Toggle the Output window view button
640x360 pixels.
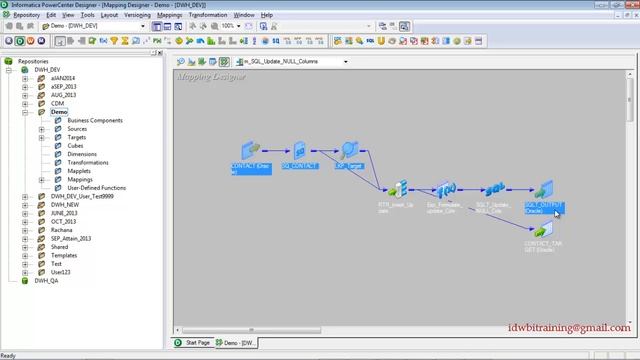point(167,26)
